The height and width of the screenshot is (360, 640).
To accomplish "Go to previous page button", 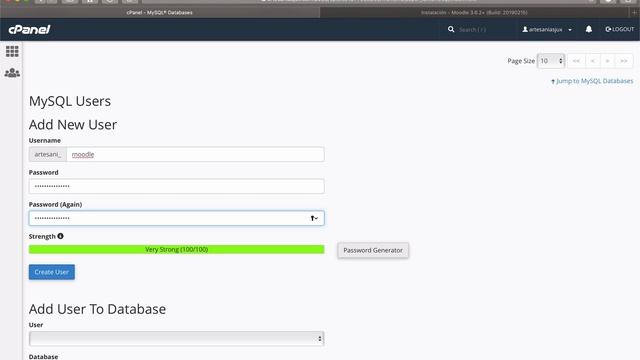I will [x=593, y=61].
